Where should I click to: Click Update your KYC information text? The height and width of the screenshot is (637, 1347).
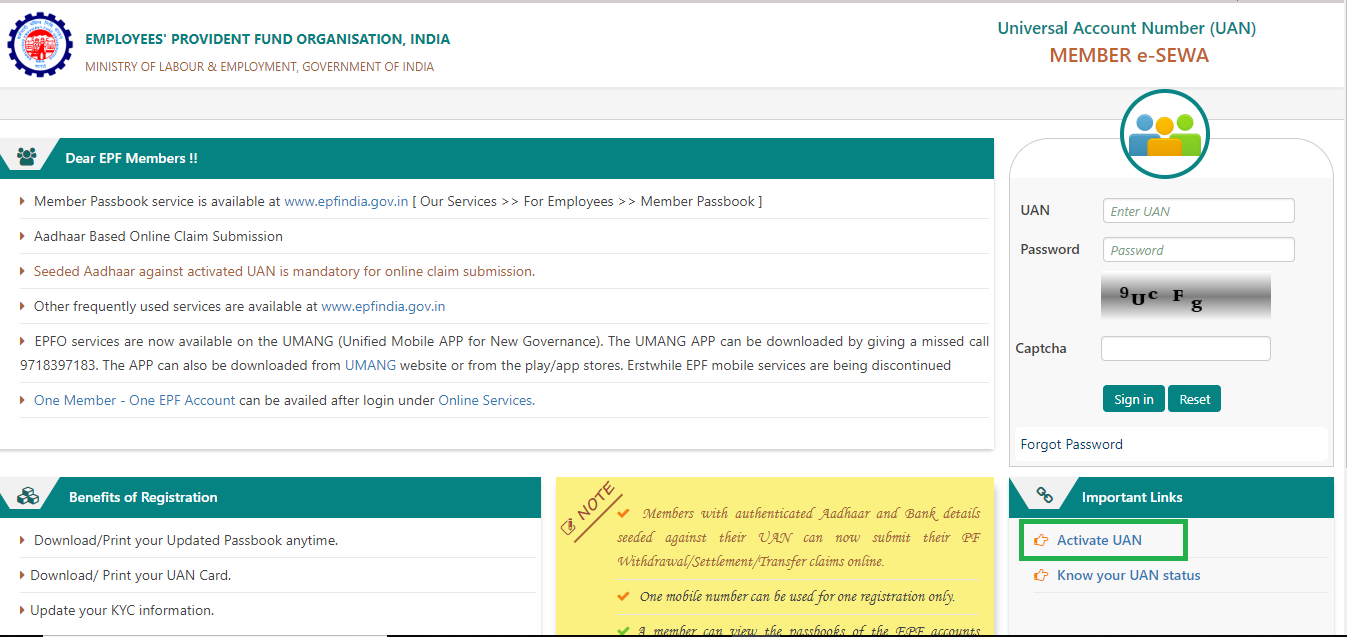point(122,610)
